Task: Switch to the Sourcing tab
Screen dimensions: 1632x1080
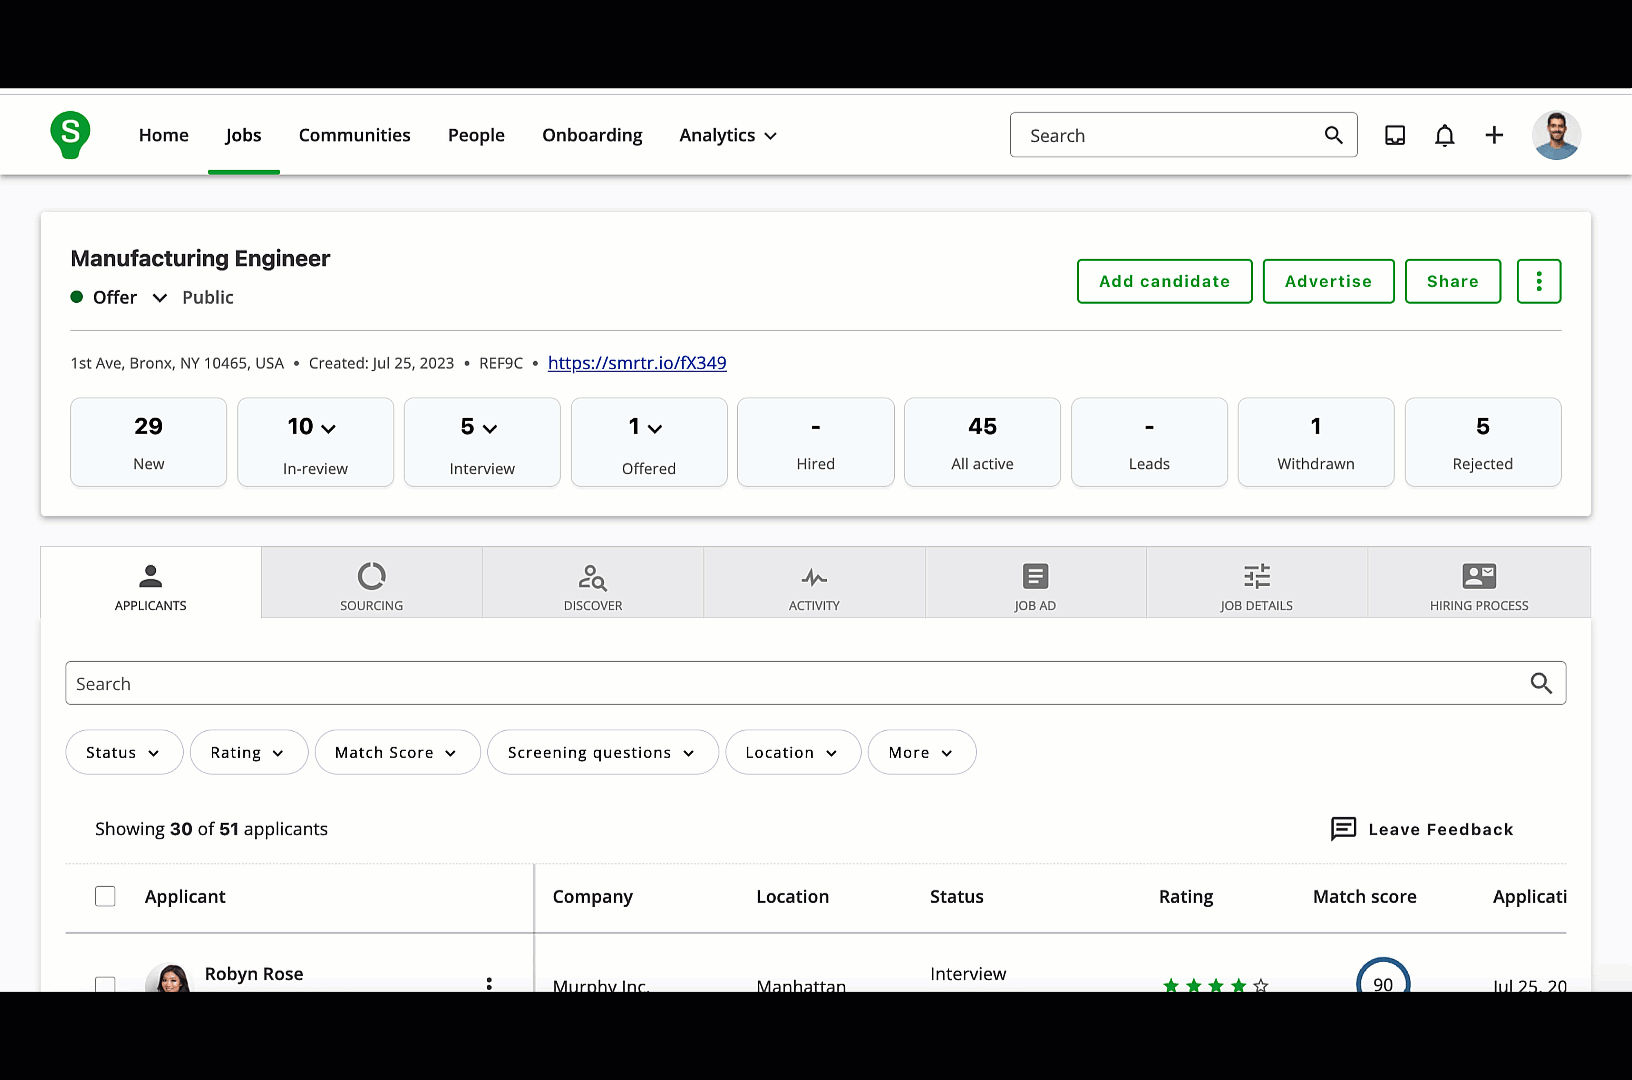Action: [372, 582]
